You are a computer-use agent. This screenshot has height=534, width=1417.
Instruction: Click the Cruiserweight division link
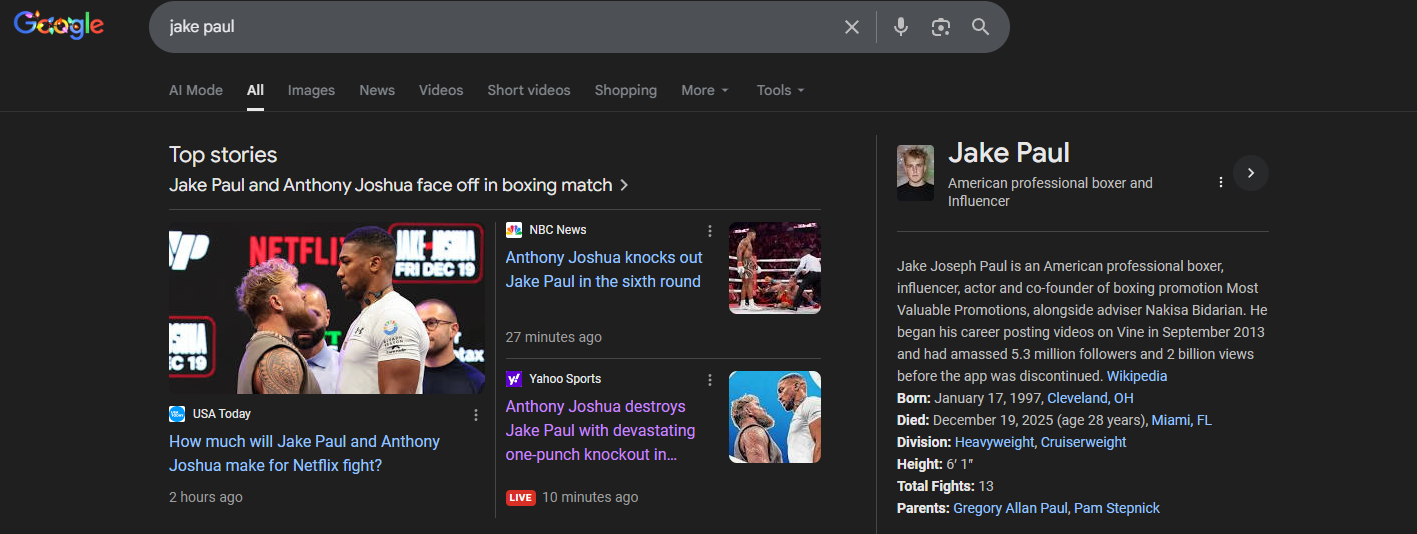(1083, 442)
